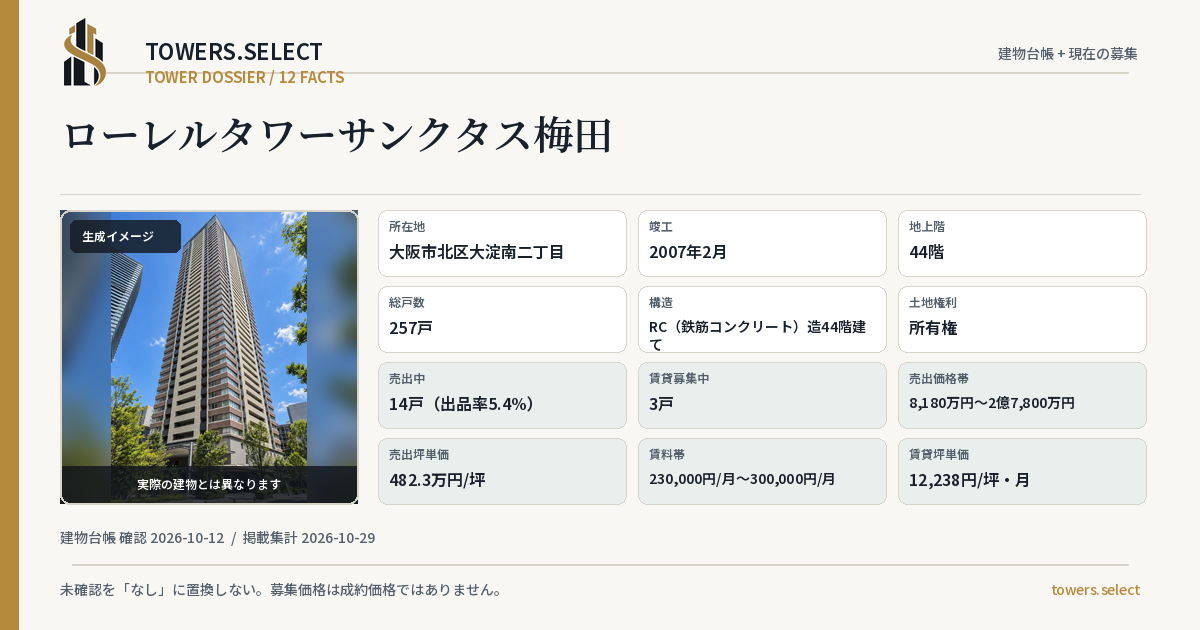Select the 竣工 card showing 2007年2月
The height and width of the screenshot is (630, 1200).
click(x=762, y=243)
